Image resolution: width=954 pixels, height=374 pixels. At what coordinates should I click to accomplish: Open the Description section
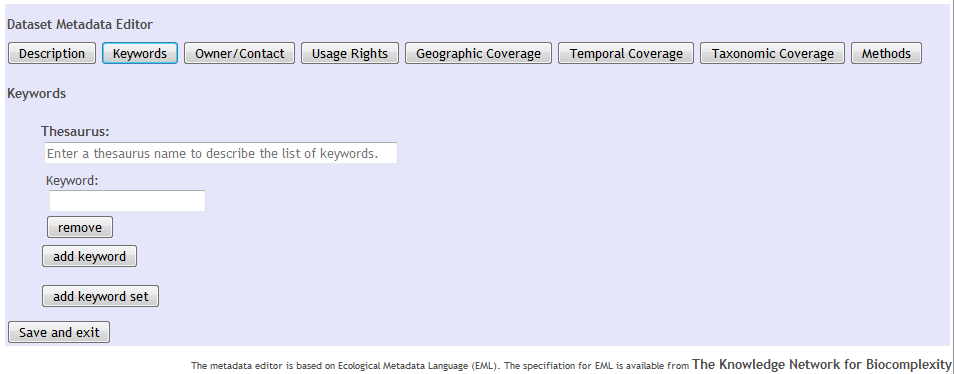[x=52, y=54]
